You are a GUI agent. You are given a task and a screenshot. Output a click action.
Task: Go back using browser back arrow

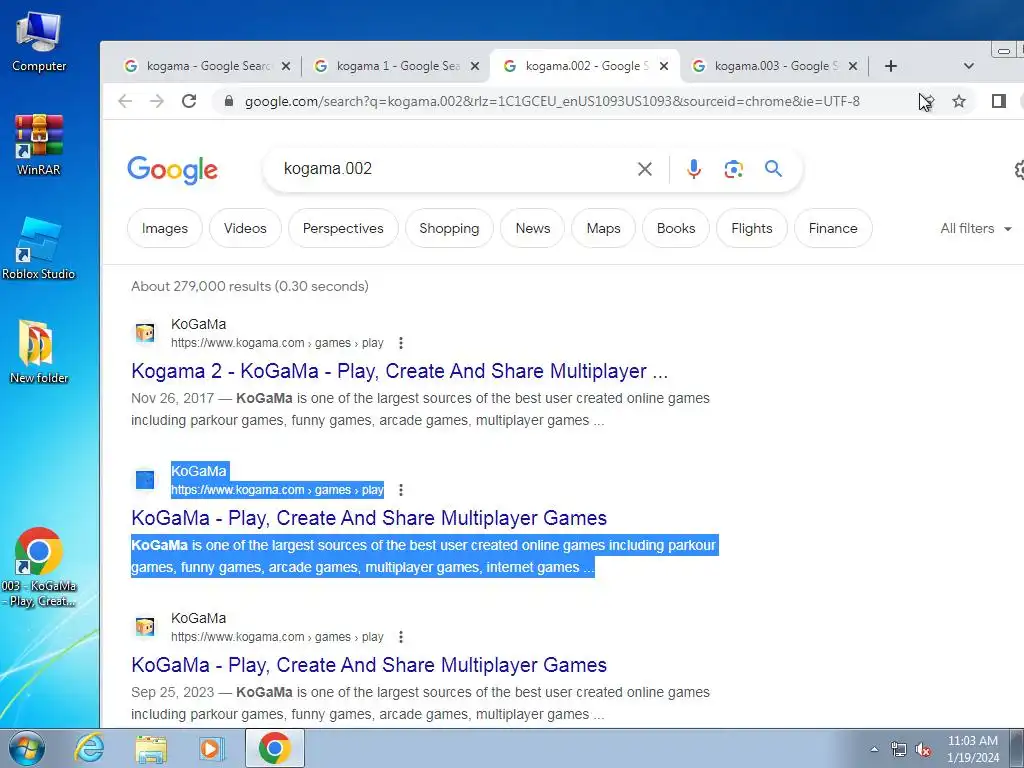[125, 101]
